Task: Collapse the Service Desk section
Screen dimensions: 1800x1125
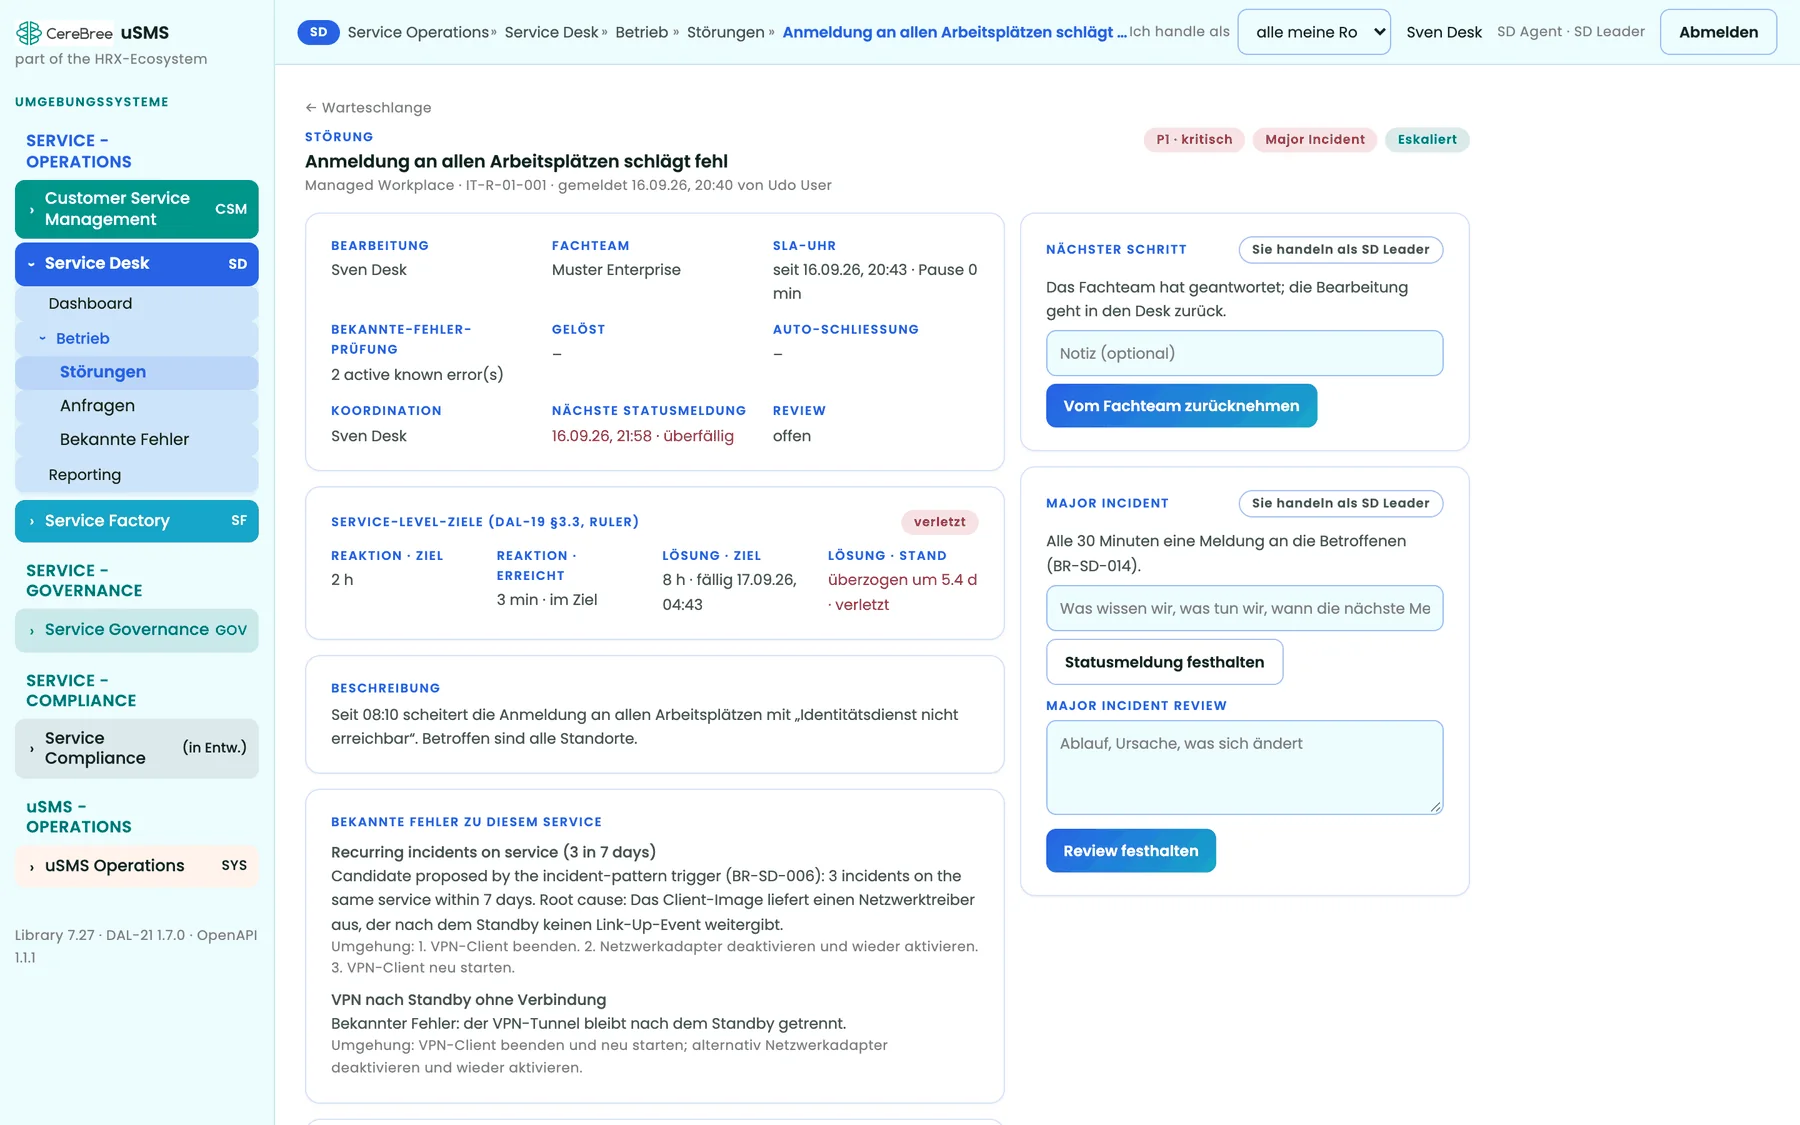Action: click(137, 264)
